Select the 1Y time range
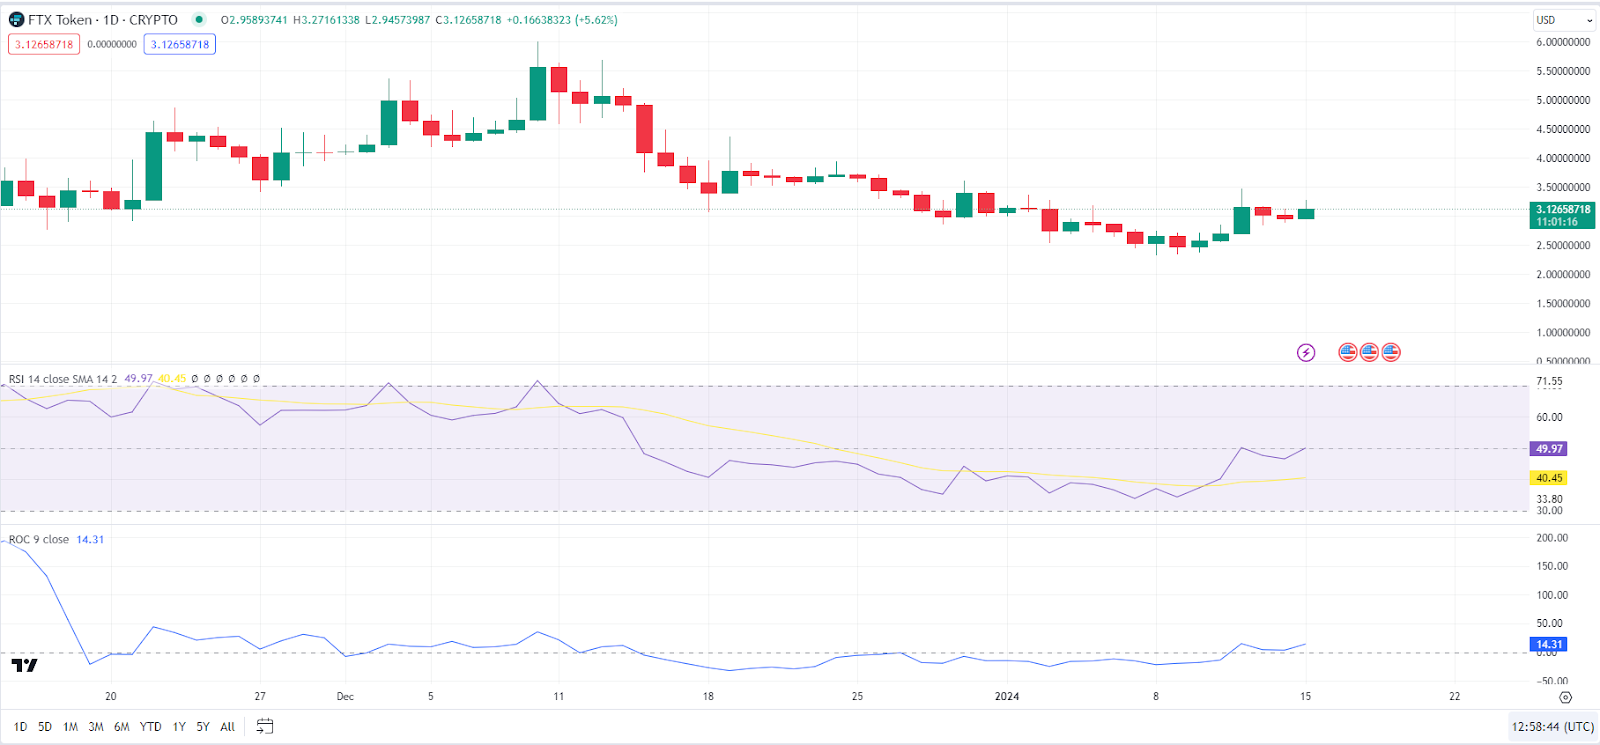1600x745 pixels. point(179,727)
